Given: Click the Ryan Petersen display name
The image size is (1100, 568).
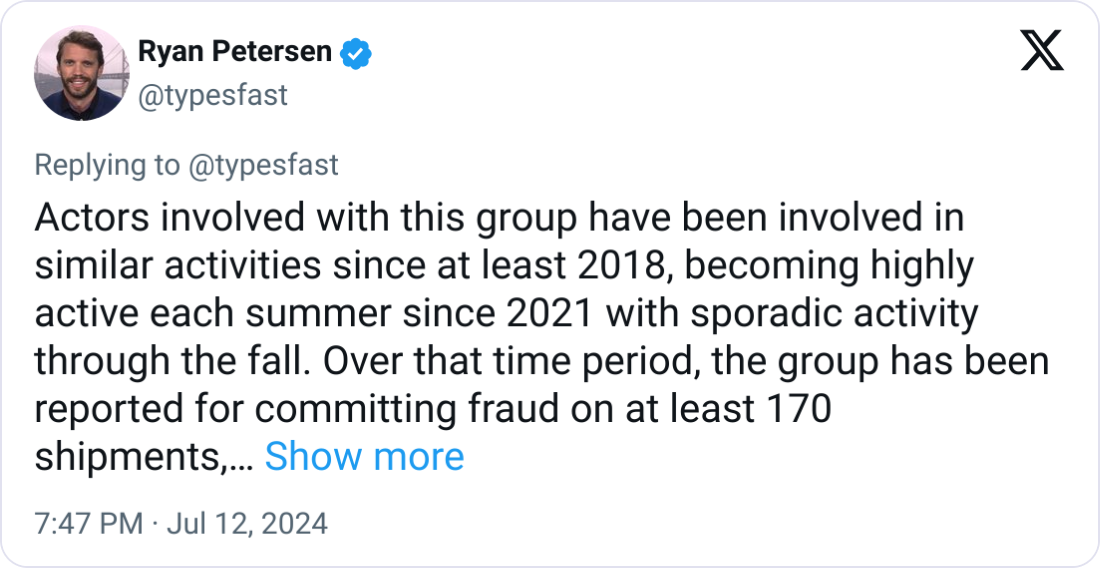Looking at the screenshot, I should pos(235,52).
